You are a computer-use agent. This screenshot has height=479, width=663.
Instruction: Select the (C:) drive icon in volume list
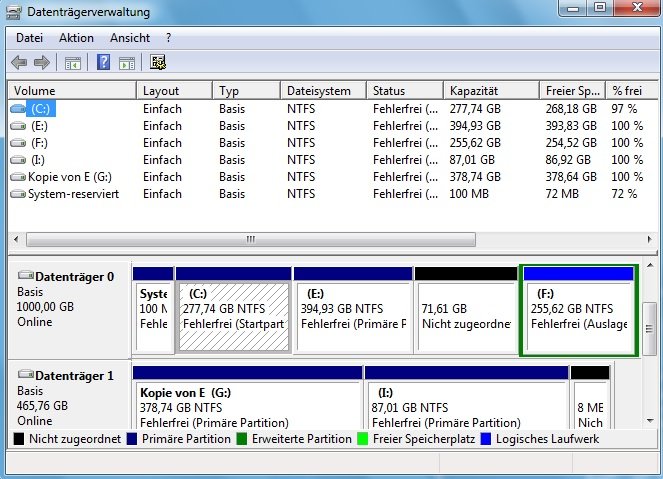[x=18, y=109]
